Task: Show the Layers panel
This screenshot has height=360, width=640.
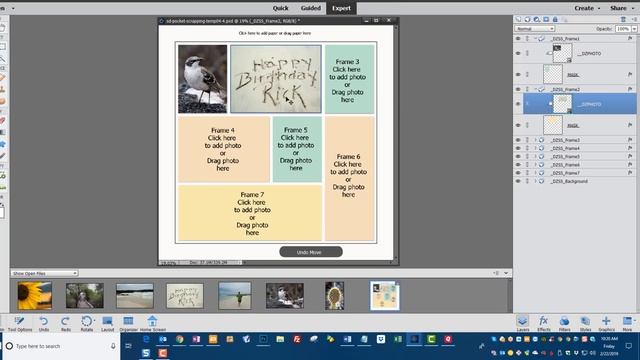Action: point(522,323)
